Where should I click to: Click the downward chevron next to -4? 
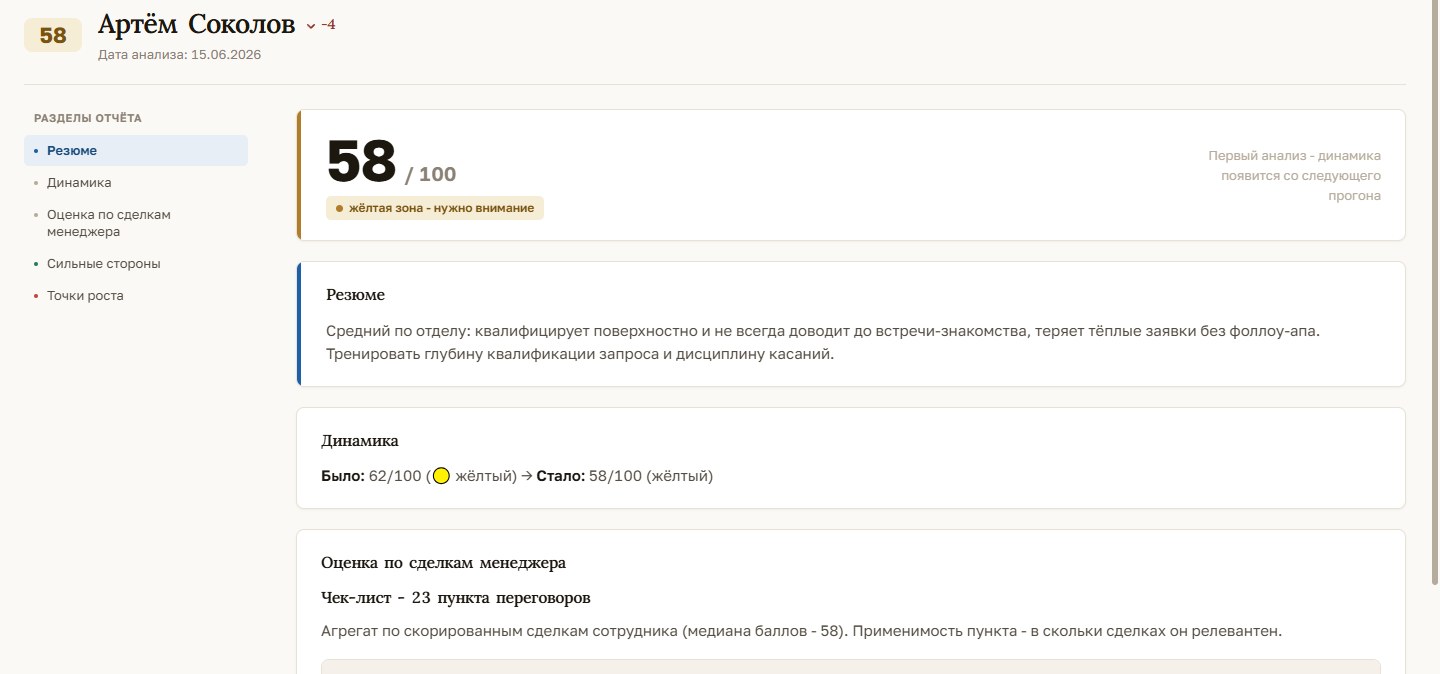(x=310, y=26)
